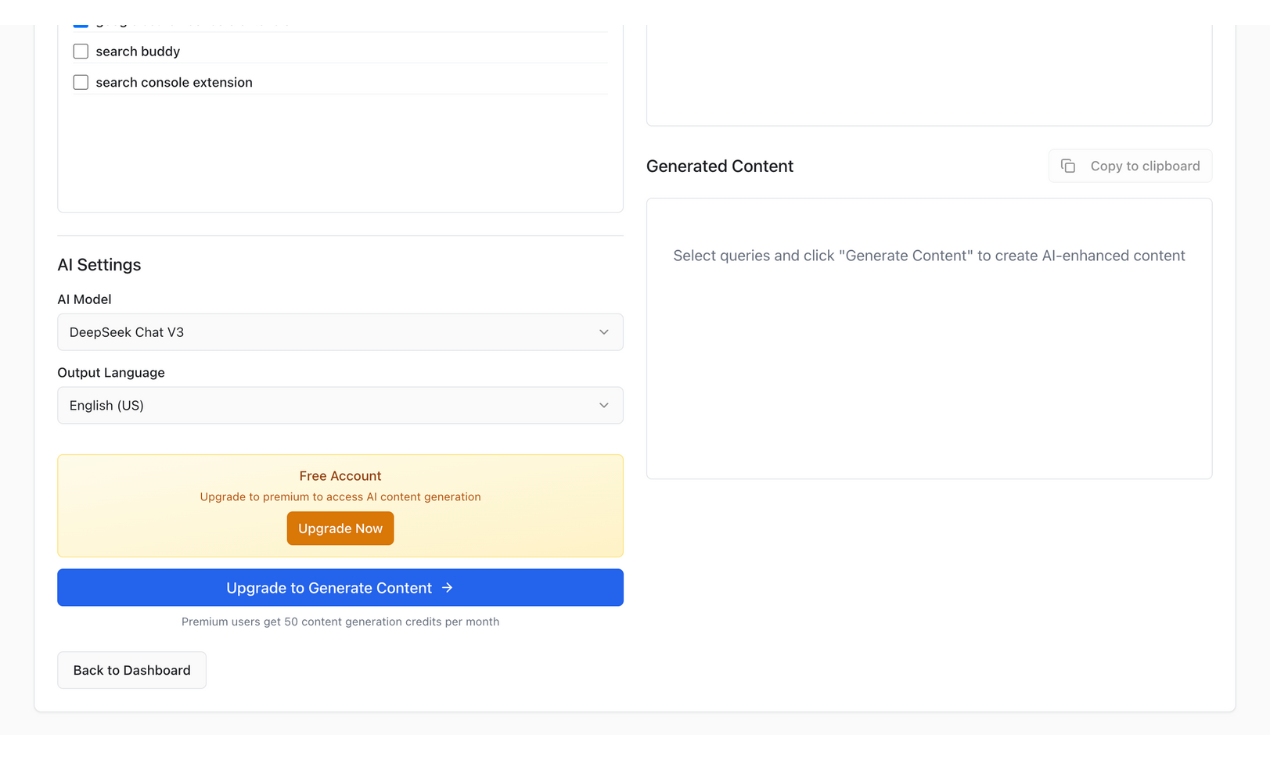Select the search buddy query label
This screenshot has width=1270, height=760.
pyautogui.click(x=138, y=51)
